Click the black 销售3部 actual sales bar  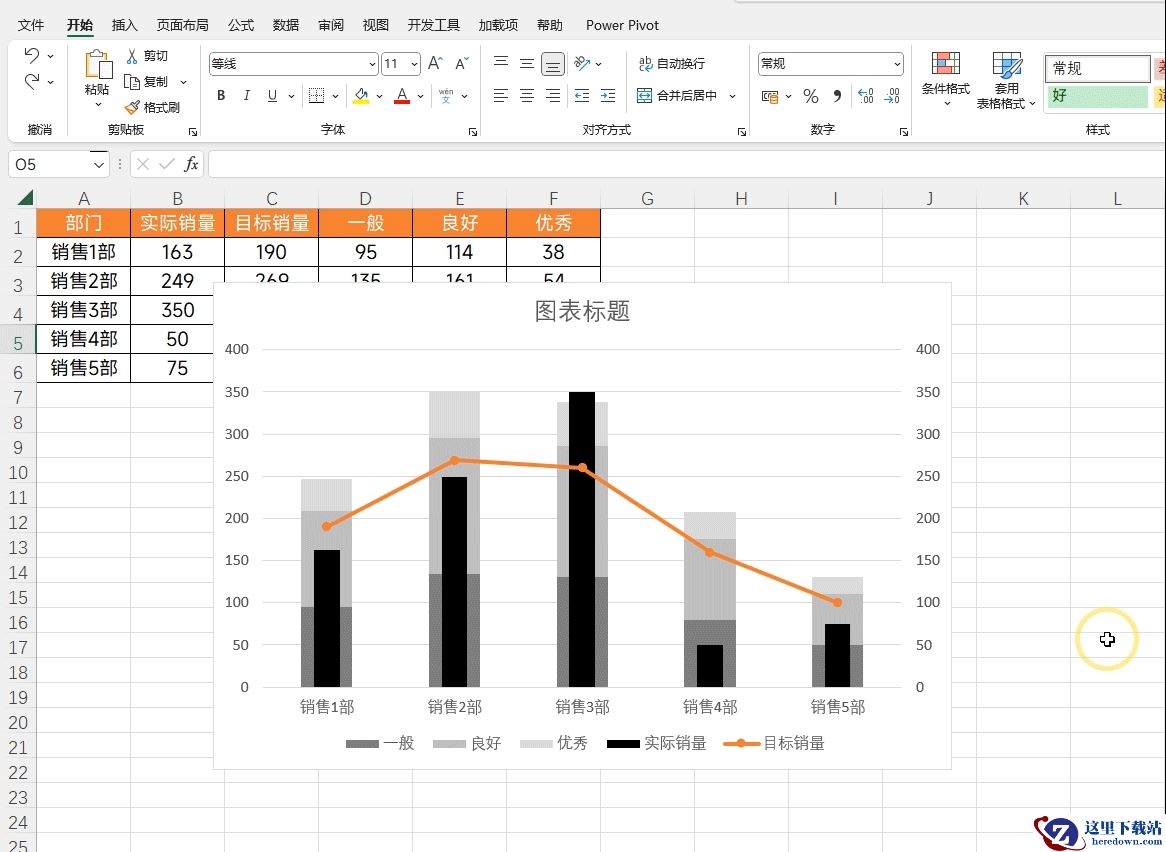tap(582, 539)
